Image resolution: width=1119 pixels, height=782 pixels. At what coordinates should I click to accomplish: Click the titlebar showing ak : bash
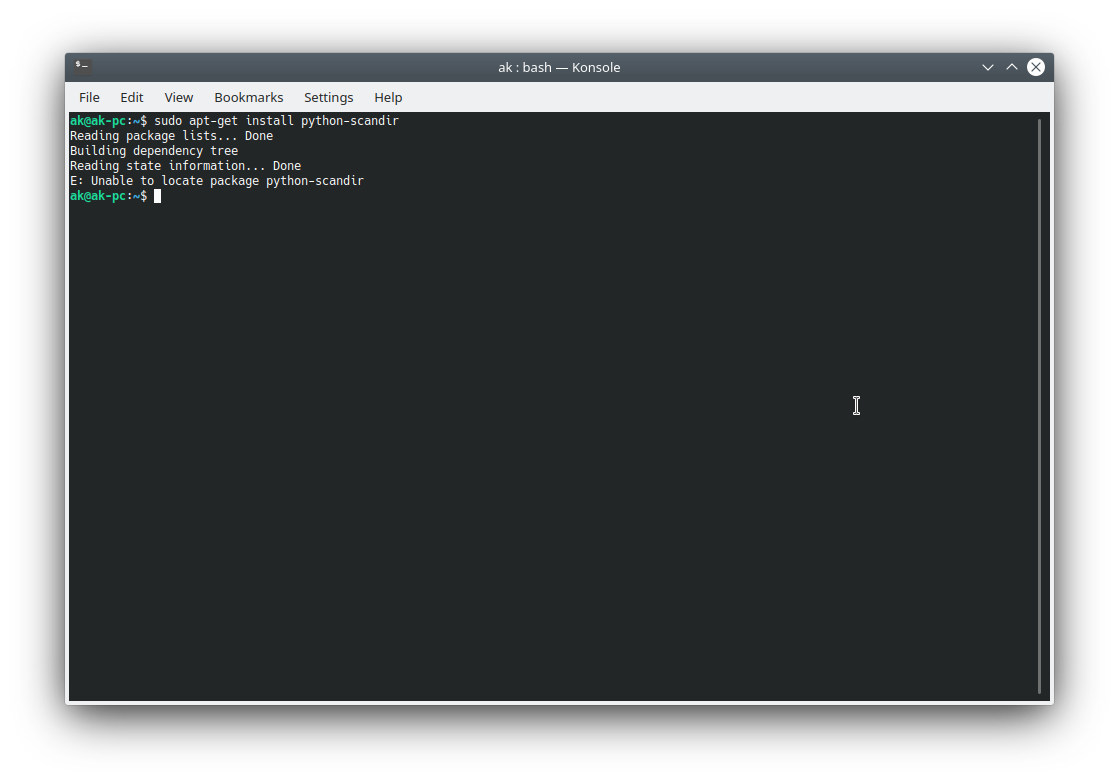559,67
